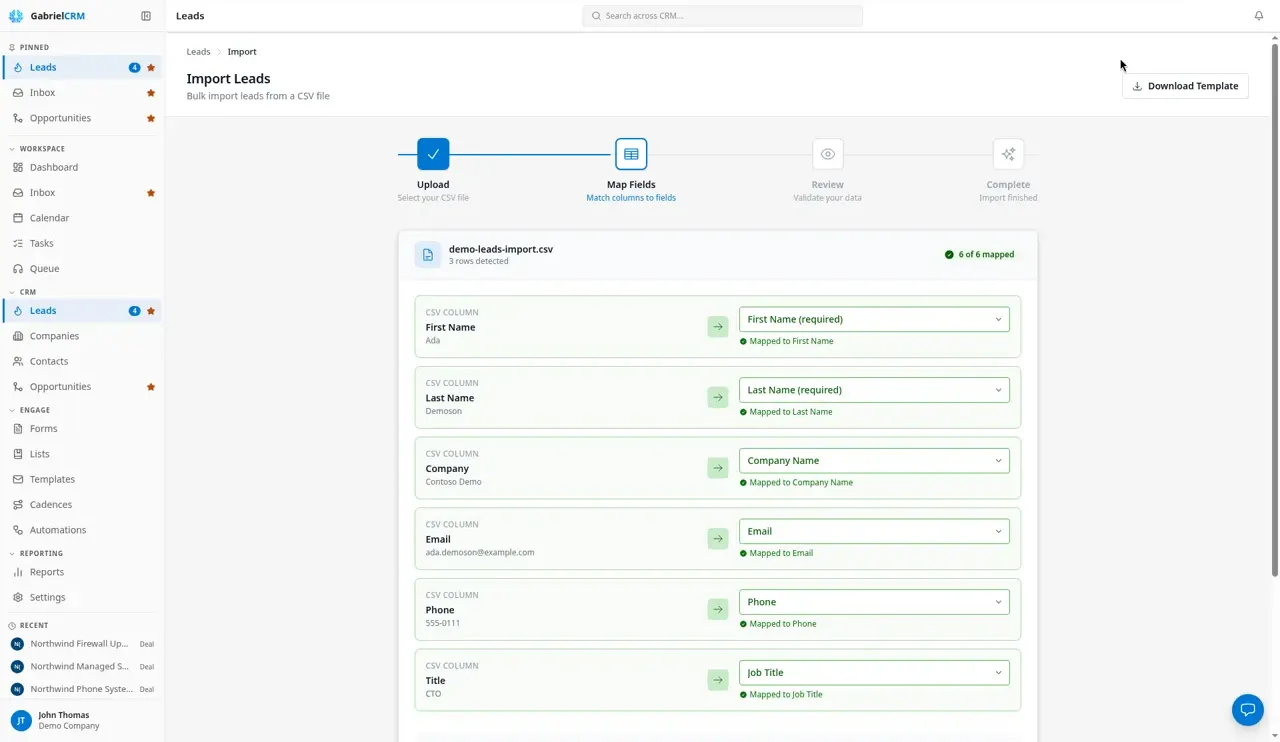This screenshot has width=1280, height=742.
Task: Click the Leads breadcrumb link
Action: click(198, 51)
